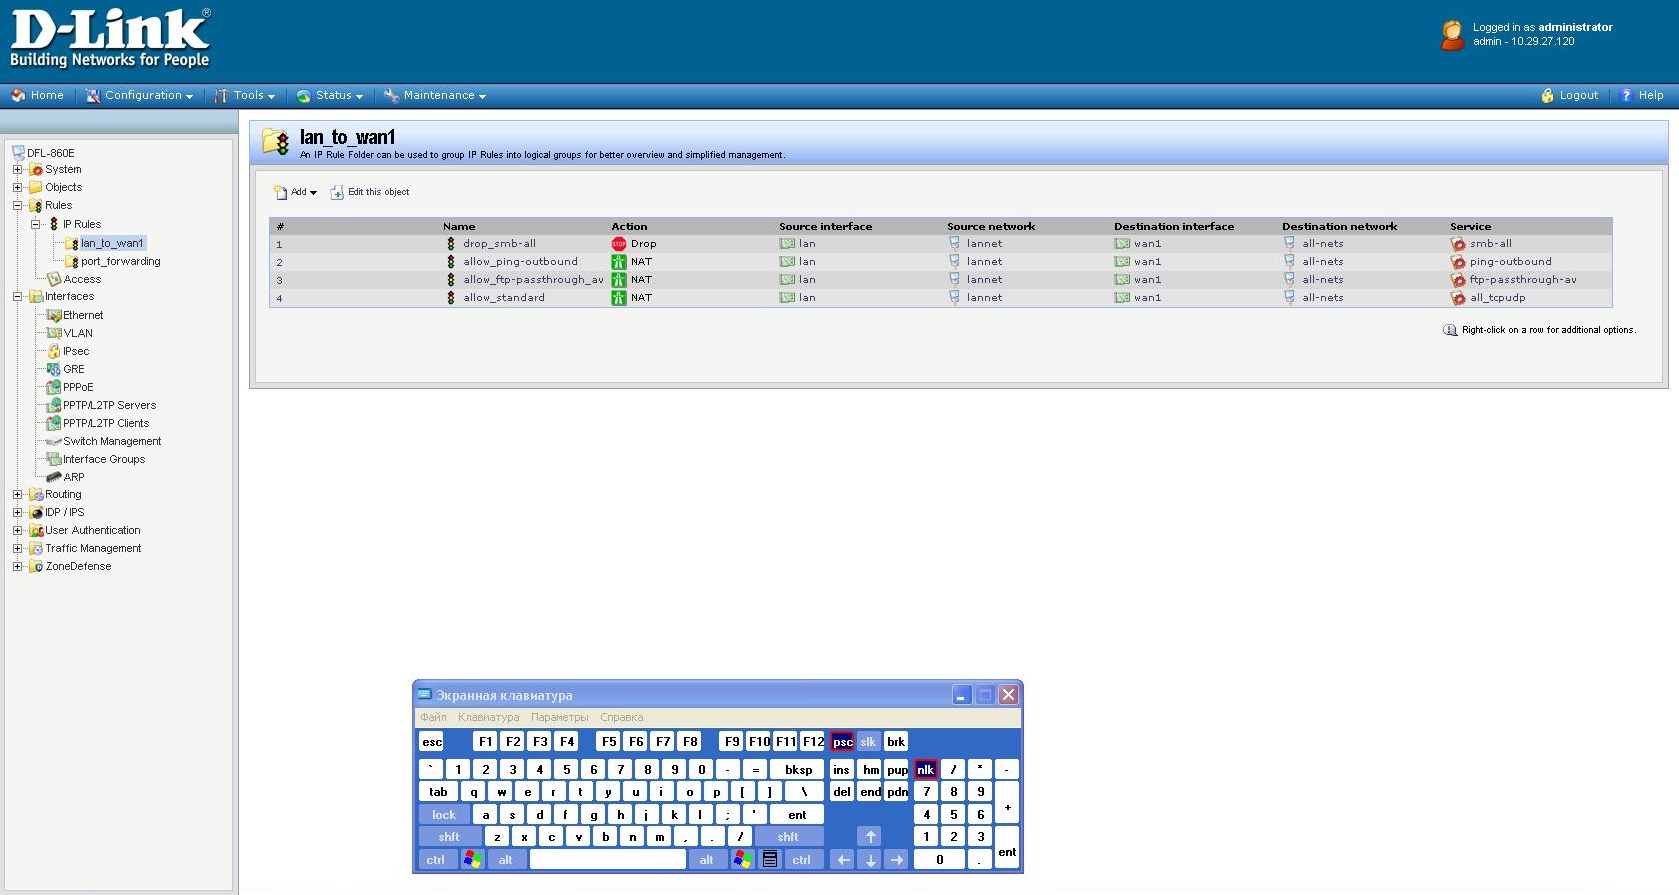
Task: Click the administrator user avatar icon
Action: (1452, 35)
